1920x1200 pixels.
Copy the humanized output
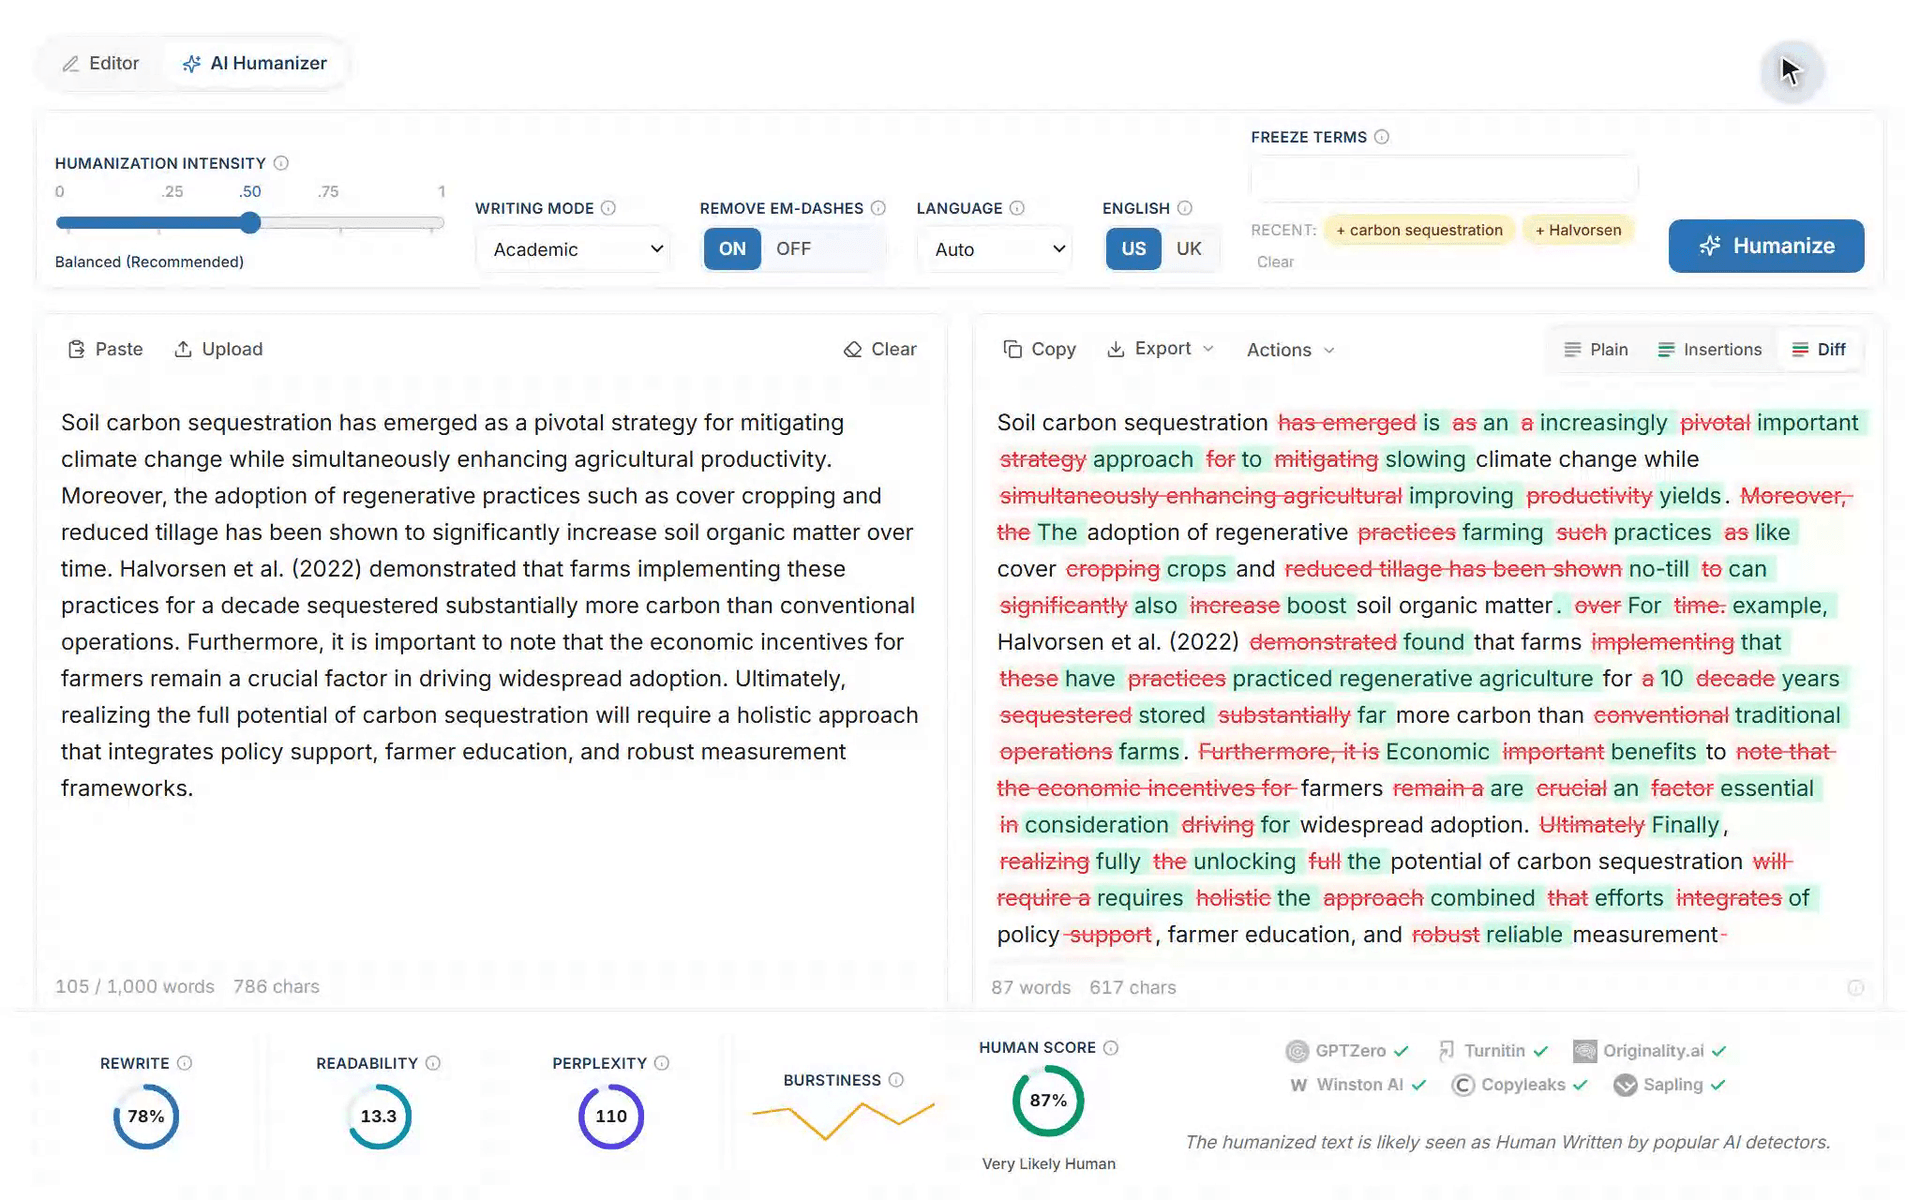[1039, 349]
